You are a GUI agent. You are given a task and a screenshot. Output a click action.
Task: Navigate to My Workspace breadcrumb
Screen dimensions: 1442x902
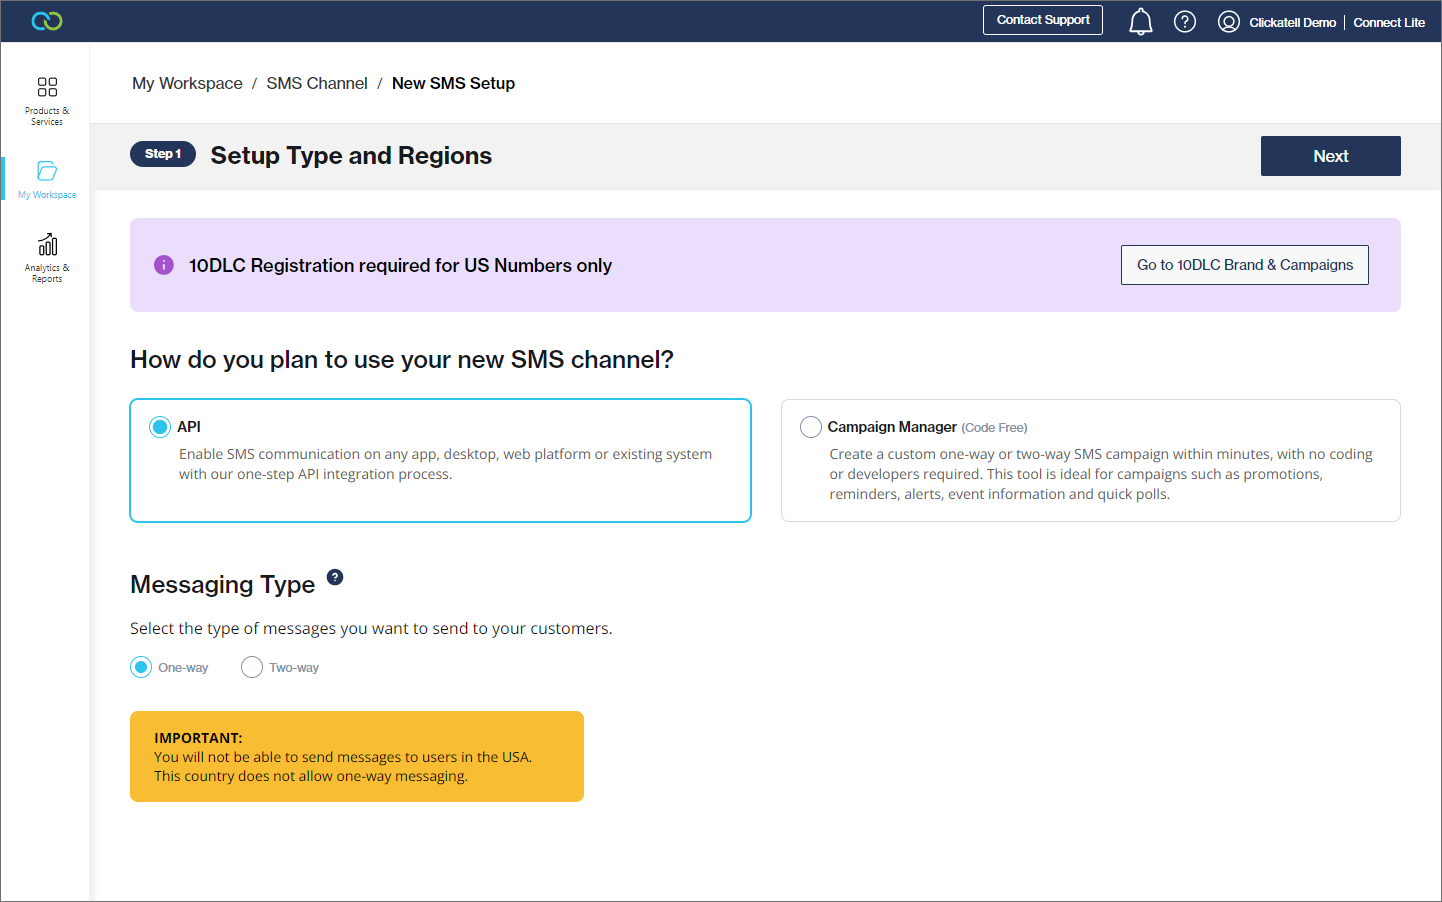[187, 83]
